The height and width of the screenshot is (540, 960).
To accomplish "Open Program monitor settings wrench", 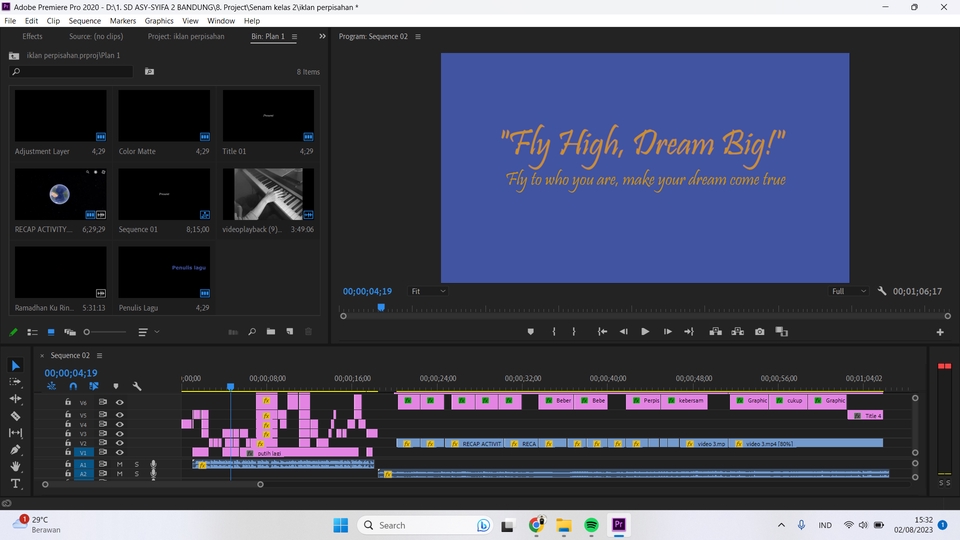I will [882, 291].
